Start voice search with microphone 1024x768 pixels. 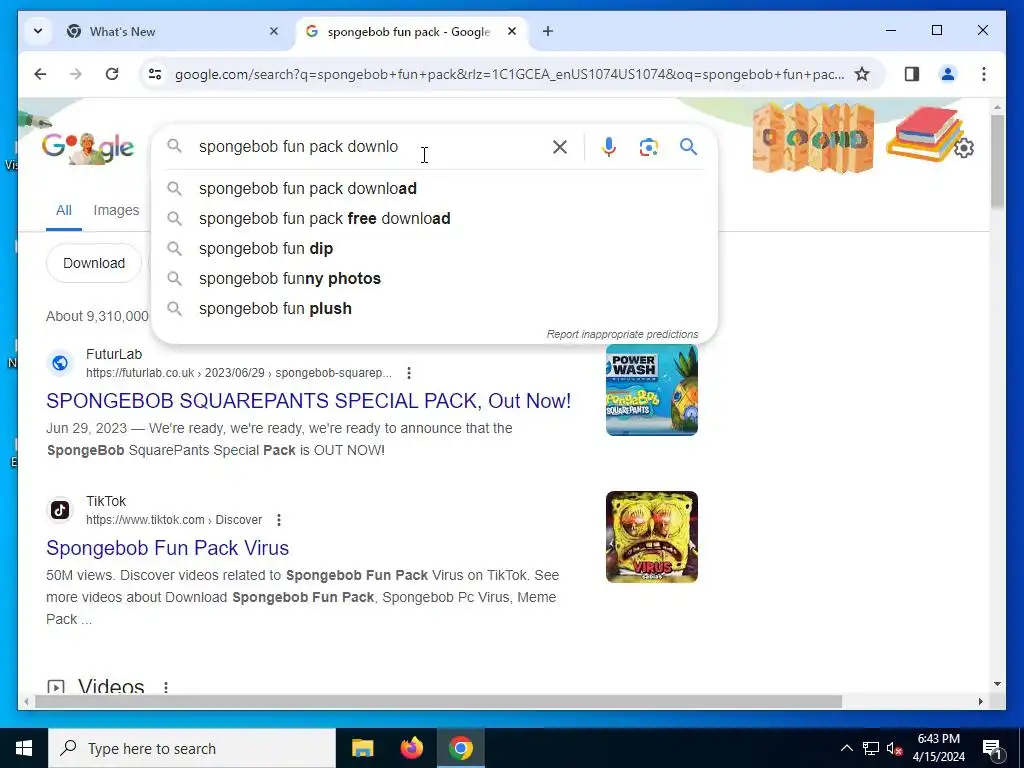[x=609, y=147]
